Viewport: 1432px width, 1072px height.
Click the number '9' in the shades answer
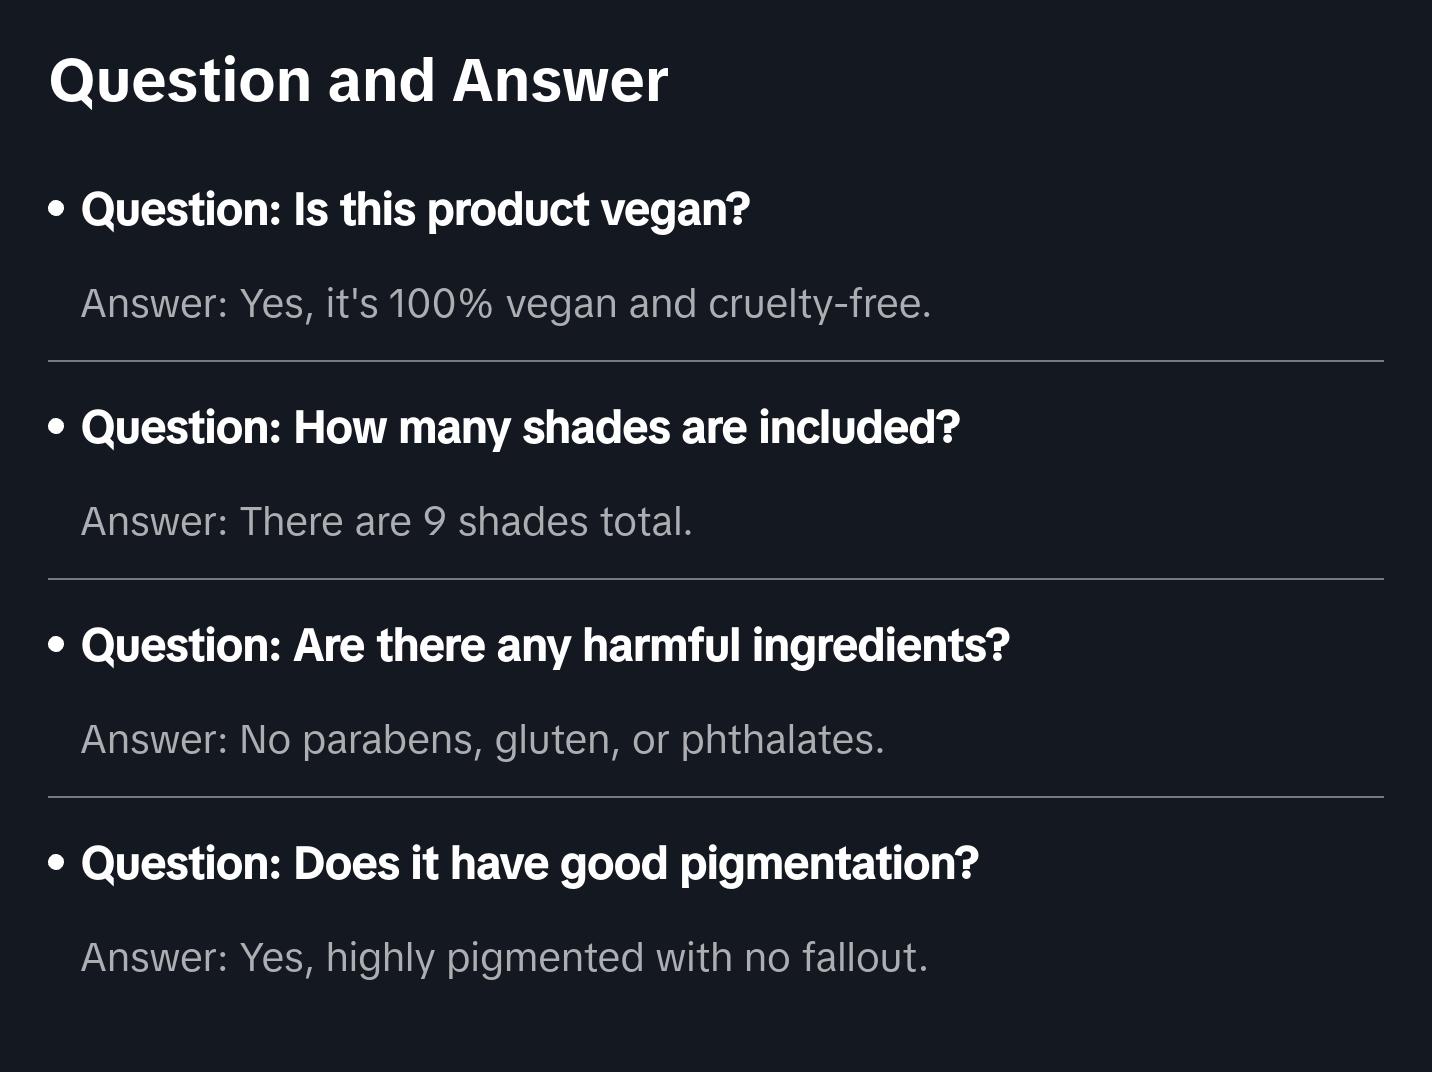point(434,522)
